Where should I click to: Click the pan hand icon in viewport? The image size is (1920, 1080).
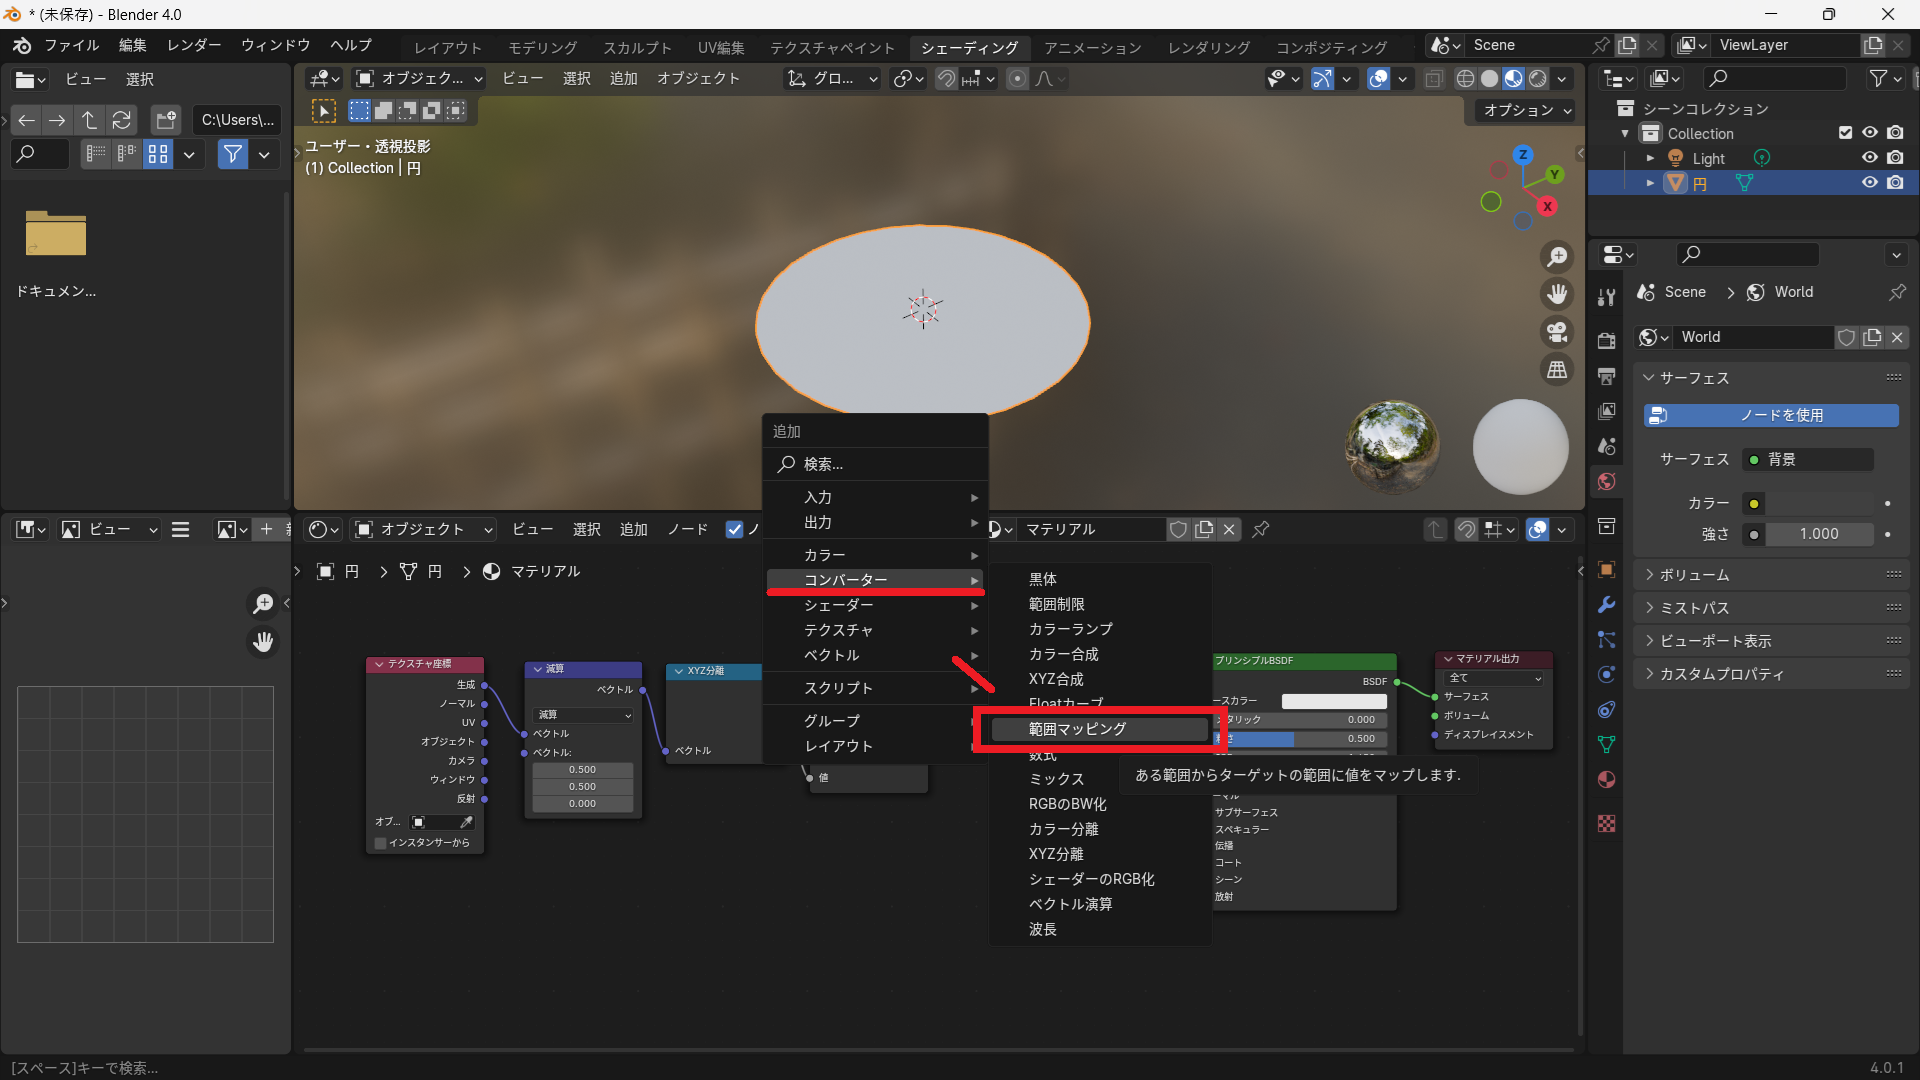[x=1557, y=294]
